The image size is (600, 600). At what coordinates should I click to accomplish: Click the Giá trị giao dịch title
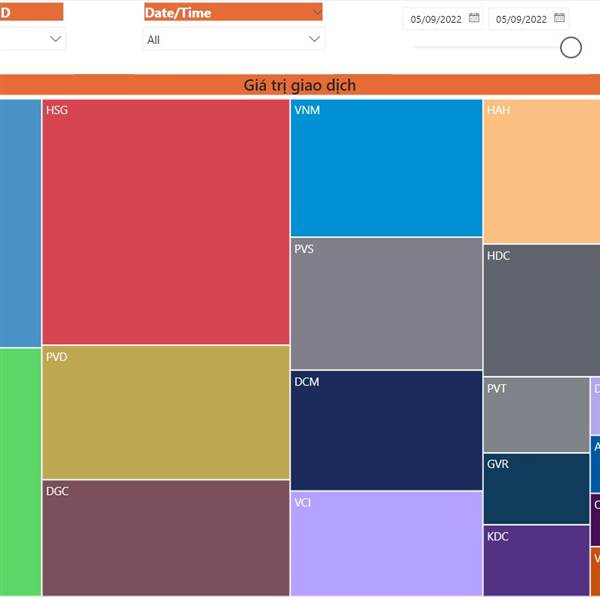pos(300,85)
